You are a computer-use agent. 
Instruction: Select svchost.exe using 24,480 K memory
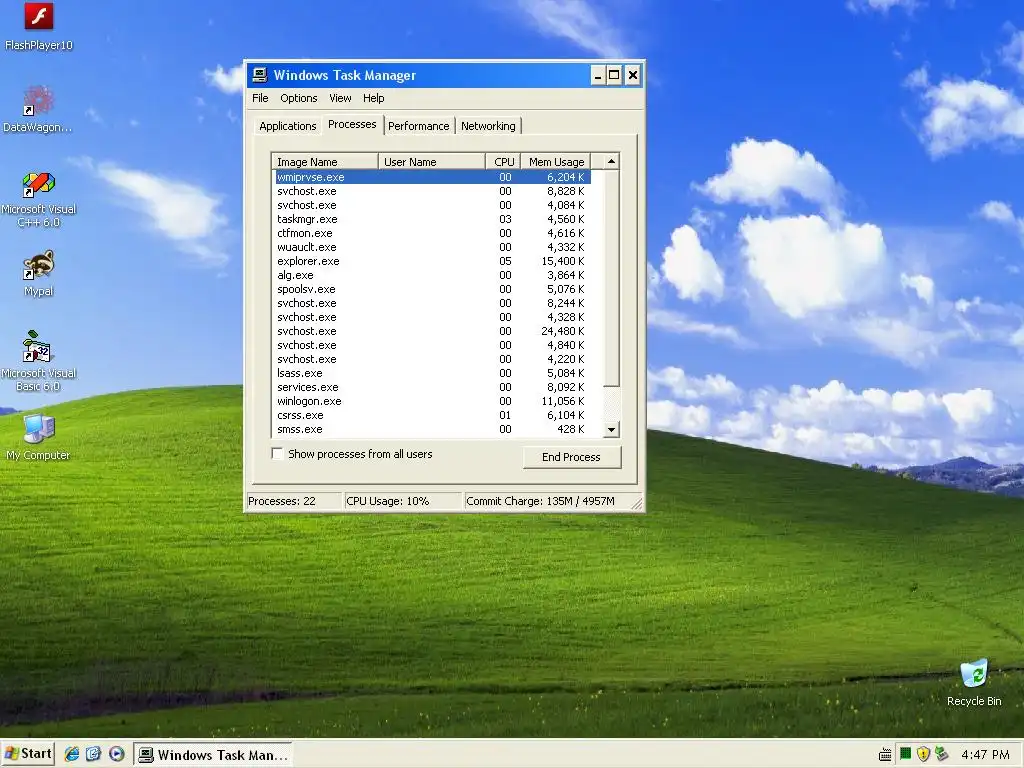click(432, 331)
